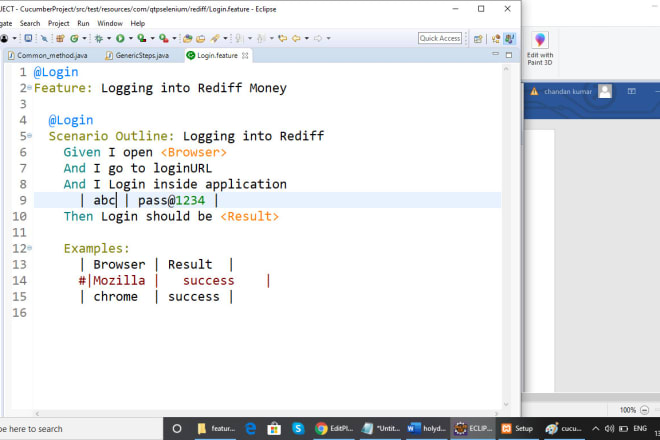Open the Run menu
Image resolution: width=660 pixels, height=440 pixels.
point(83,24)
